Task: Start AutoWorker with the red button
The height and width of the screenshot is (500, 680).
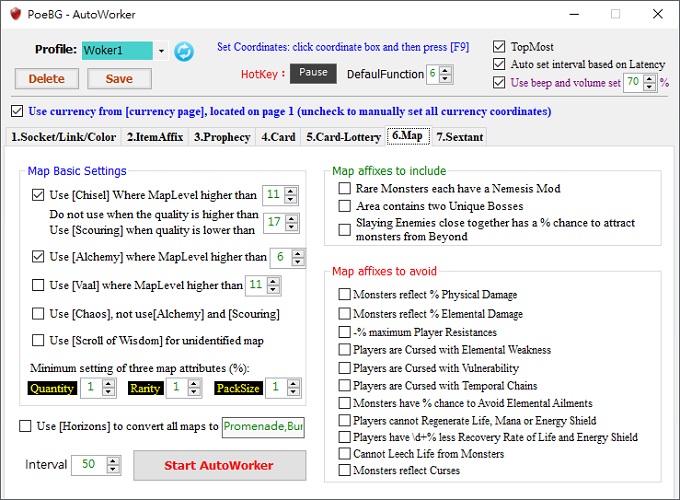Action: click(219, 465)
